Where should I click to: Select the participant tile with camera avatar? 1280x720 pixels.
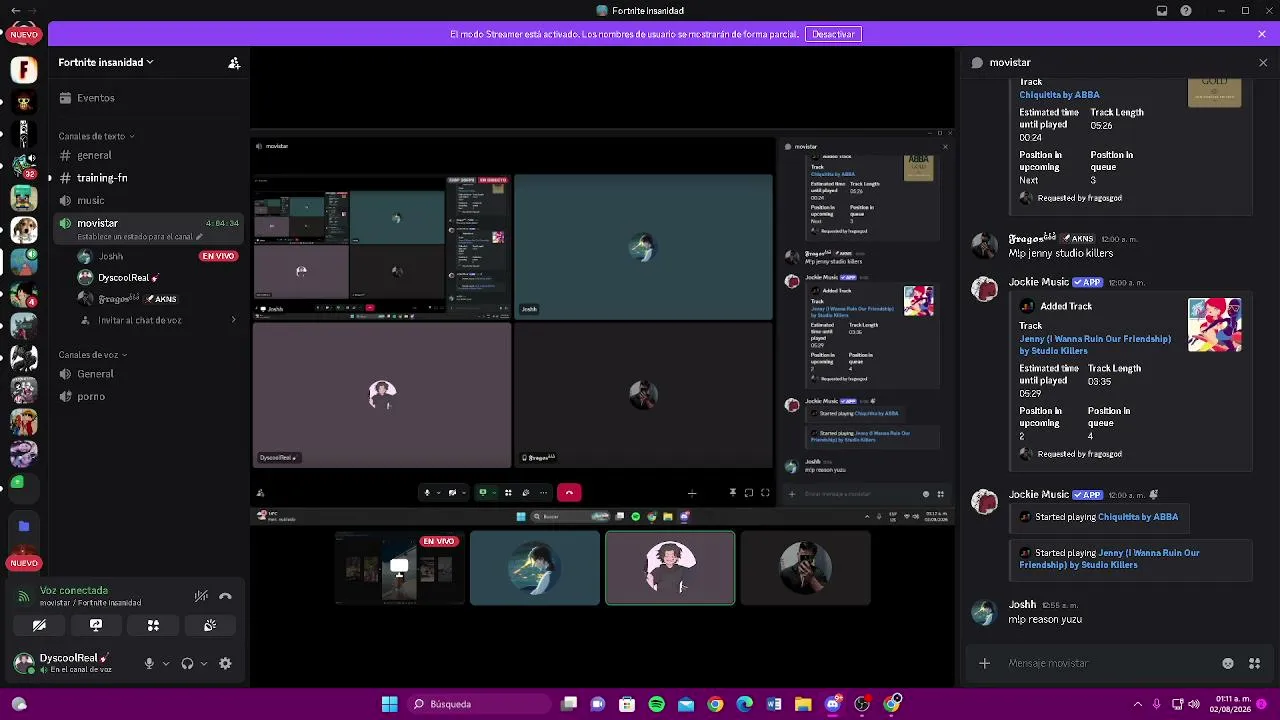click(x=806, y=568)
